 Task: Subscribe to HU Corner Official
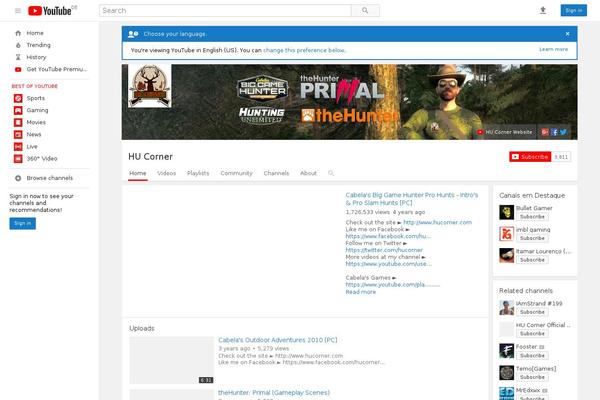[532, 334]
